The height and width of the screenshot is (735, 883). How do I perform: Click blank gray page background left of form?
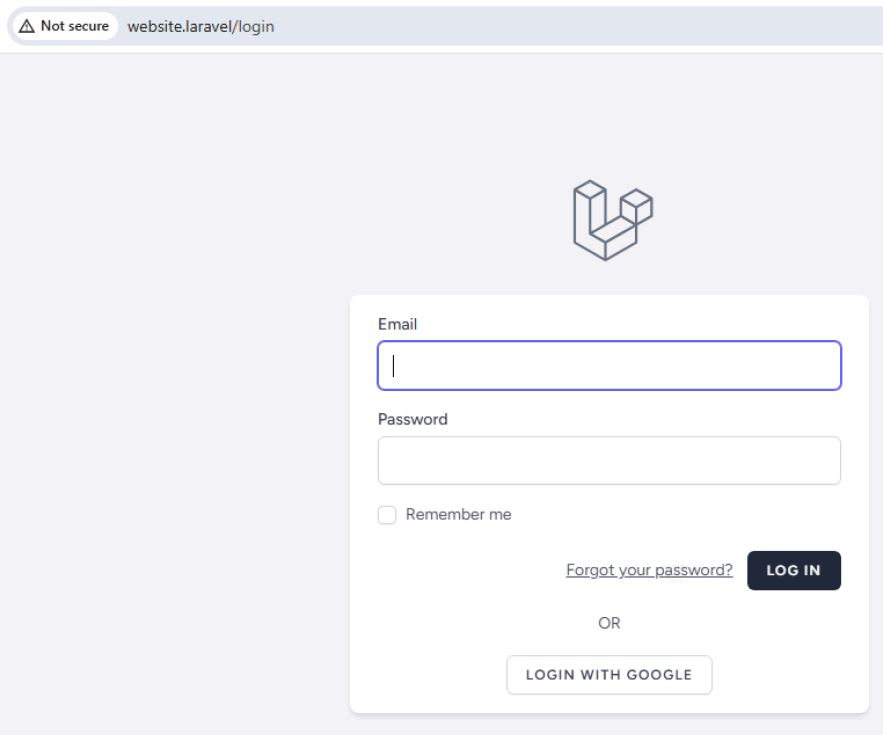(x=170, y=450)
